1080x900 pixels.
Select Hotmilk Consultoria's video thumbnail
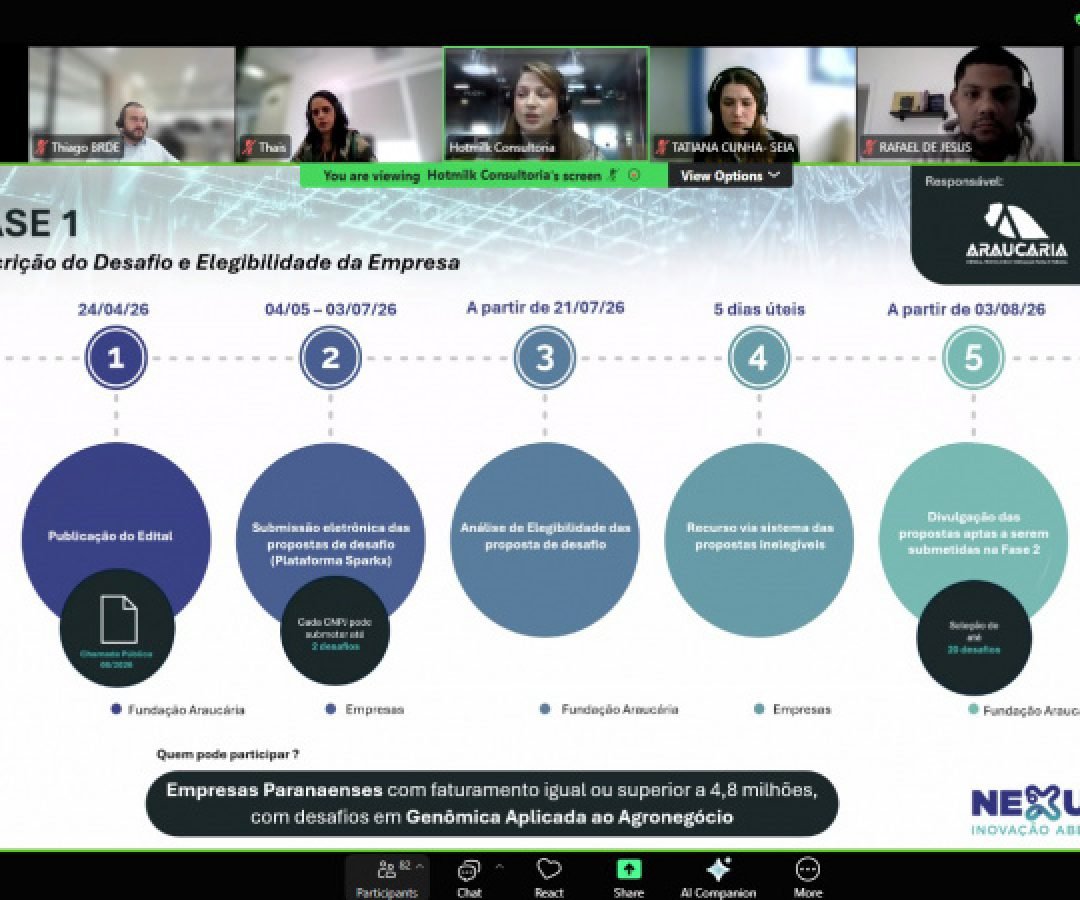pyautogui.click(x=546, y=104)
